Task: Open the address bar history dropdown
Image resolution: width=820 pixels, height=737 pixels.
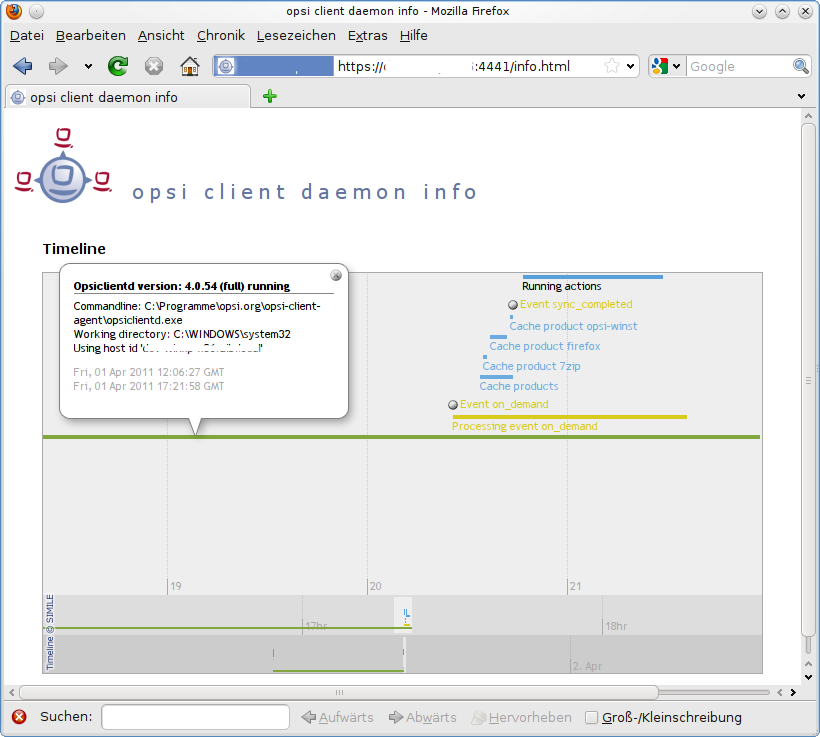Action: coord(630,66)
